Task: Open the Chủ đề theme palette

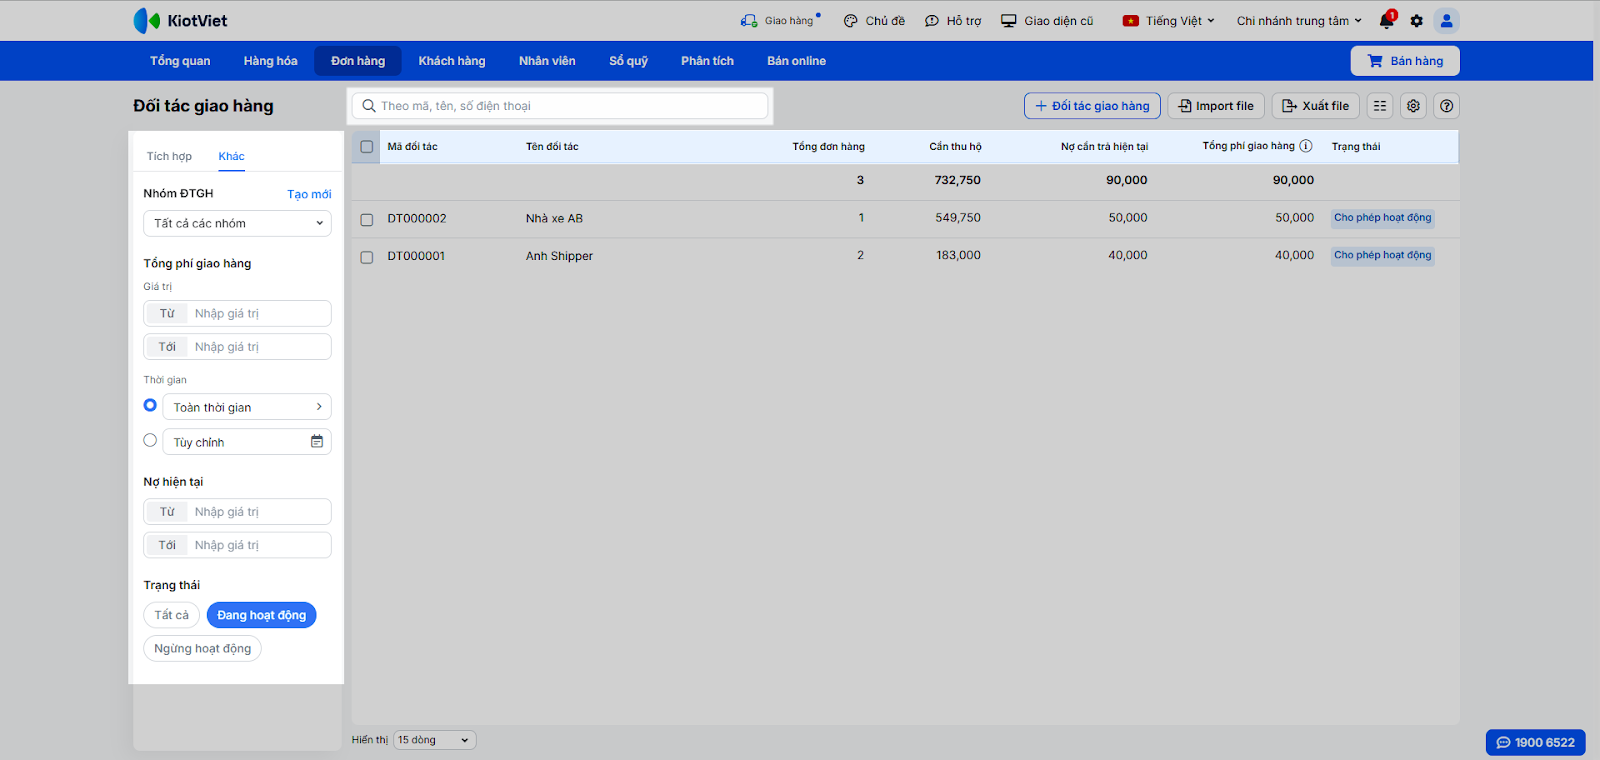Action: tap(851, 20)
